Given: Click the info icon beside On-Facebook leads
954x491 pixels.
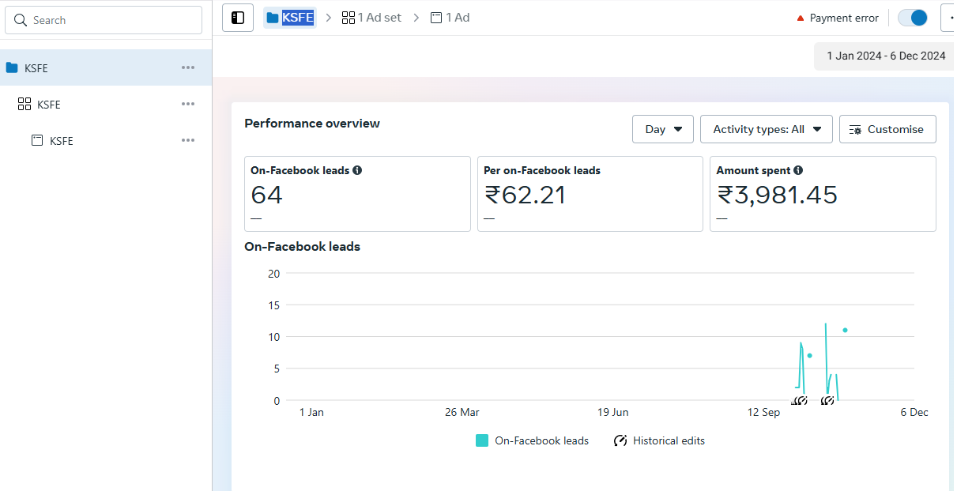Looking at the screenshot, I should click(357, 170).
